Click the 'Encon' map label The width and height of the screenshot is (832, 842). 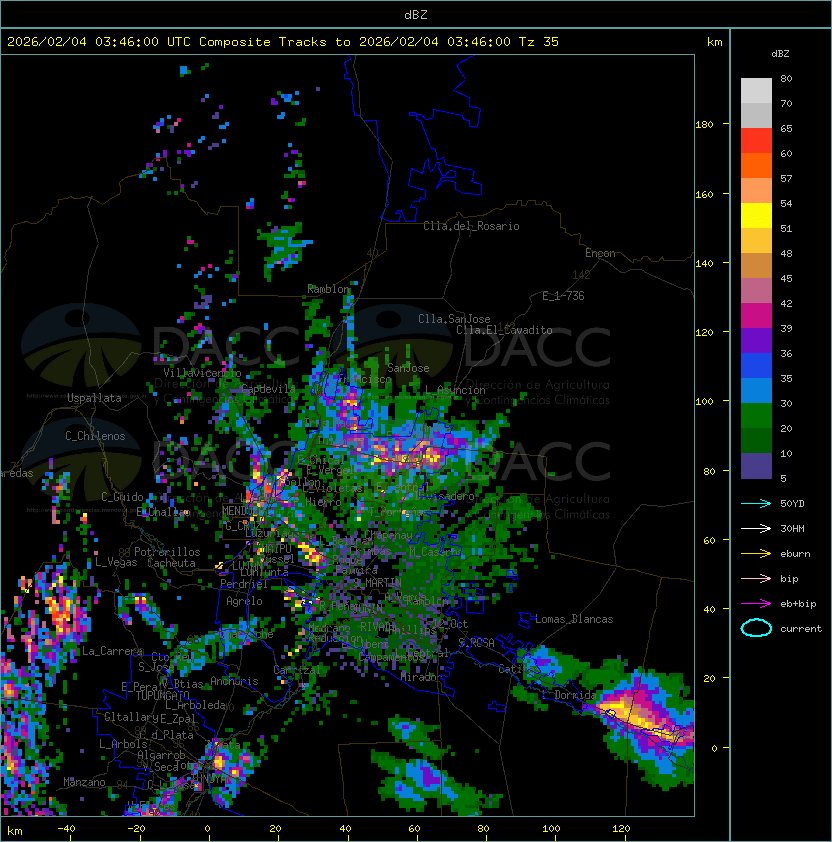coord(600,253)
